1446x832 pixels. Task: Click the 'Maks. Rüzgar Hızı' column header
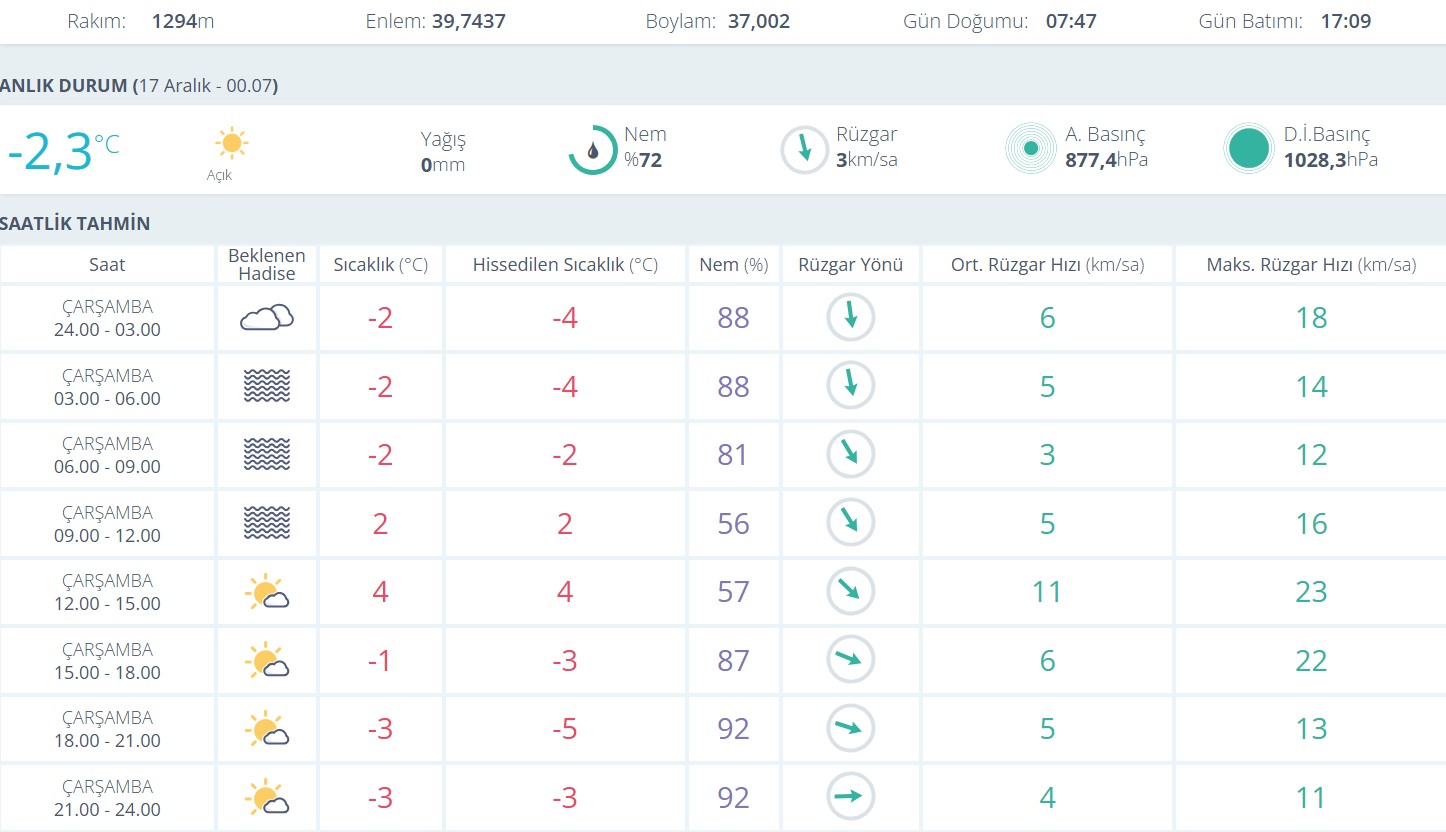click(1310, 265)
